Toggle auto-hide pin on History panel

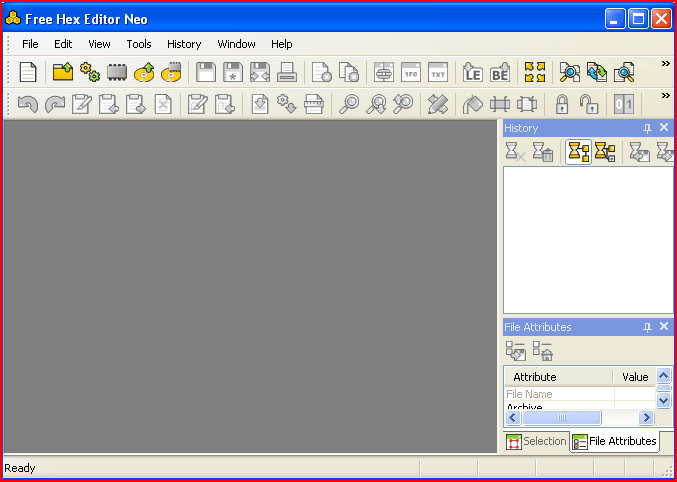(647, 128)
